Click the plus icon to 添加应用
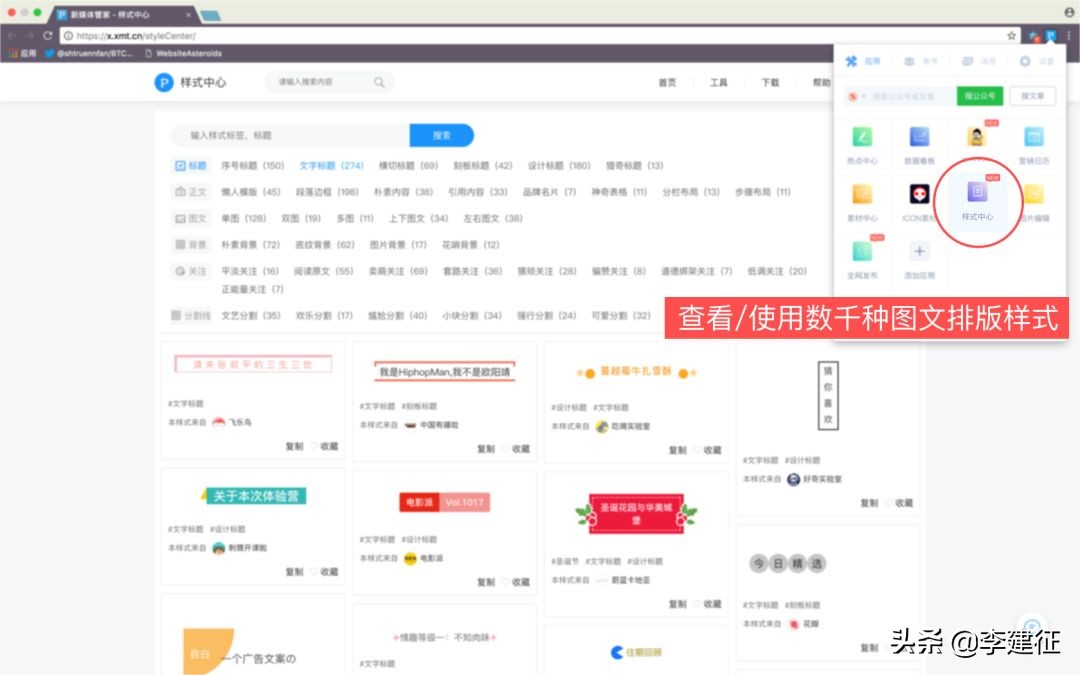 click(x=919, y=251)
